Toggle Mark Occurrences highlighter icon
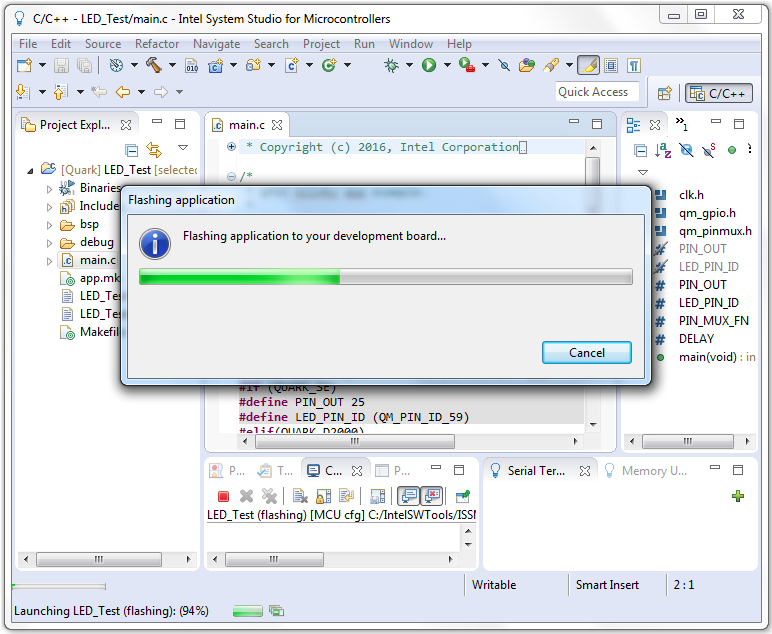 588,65
